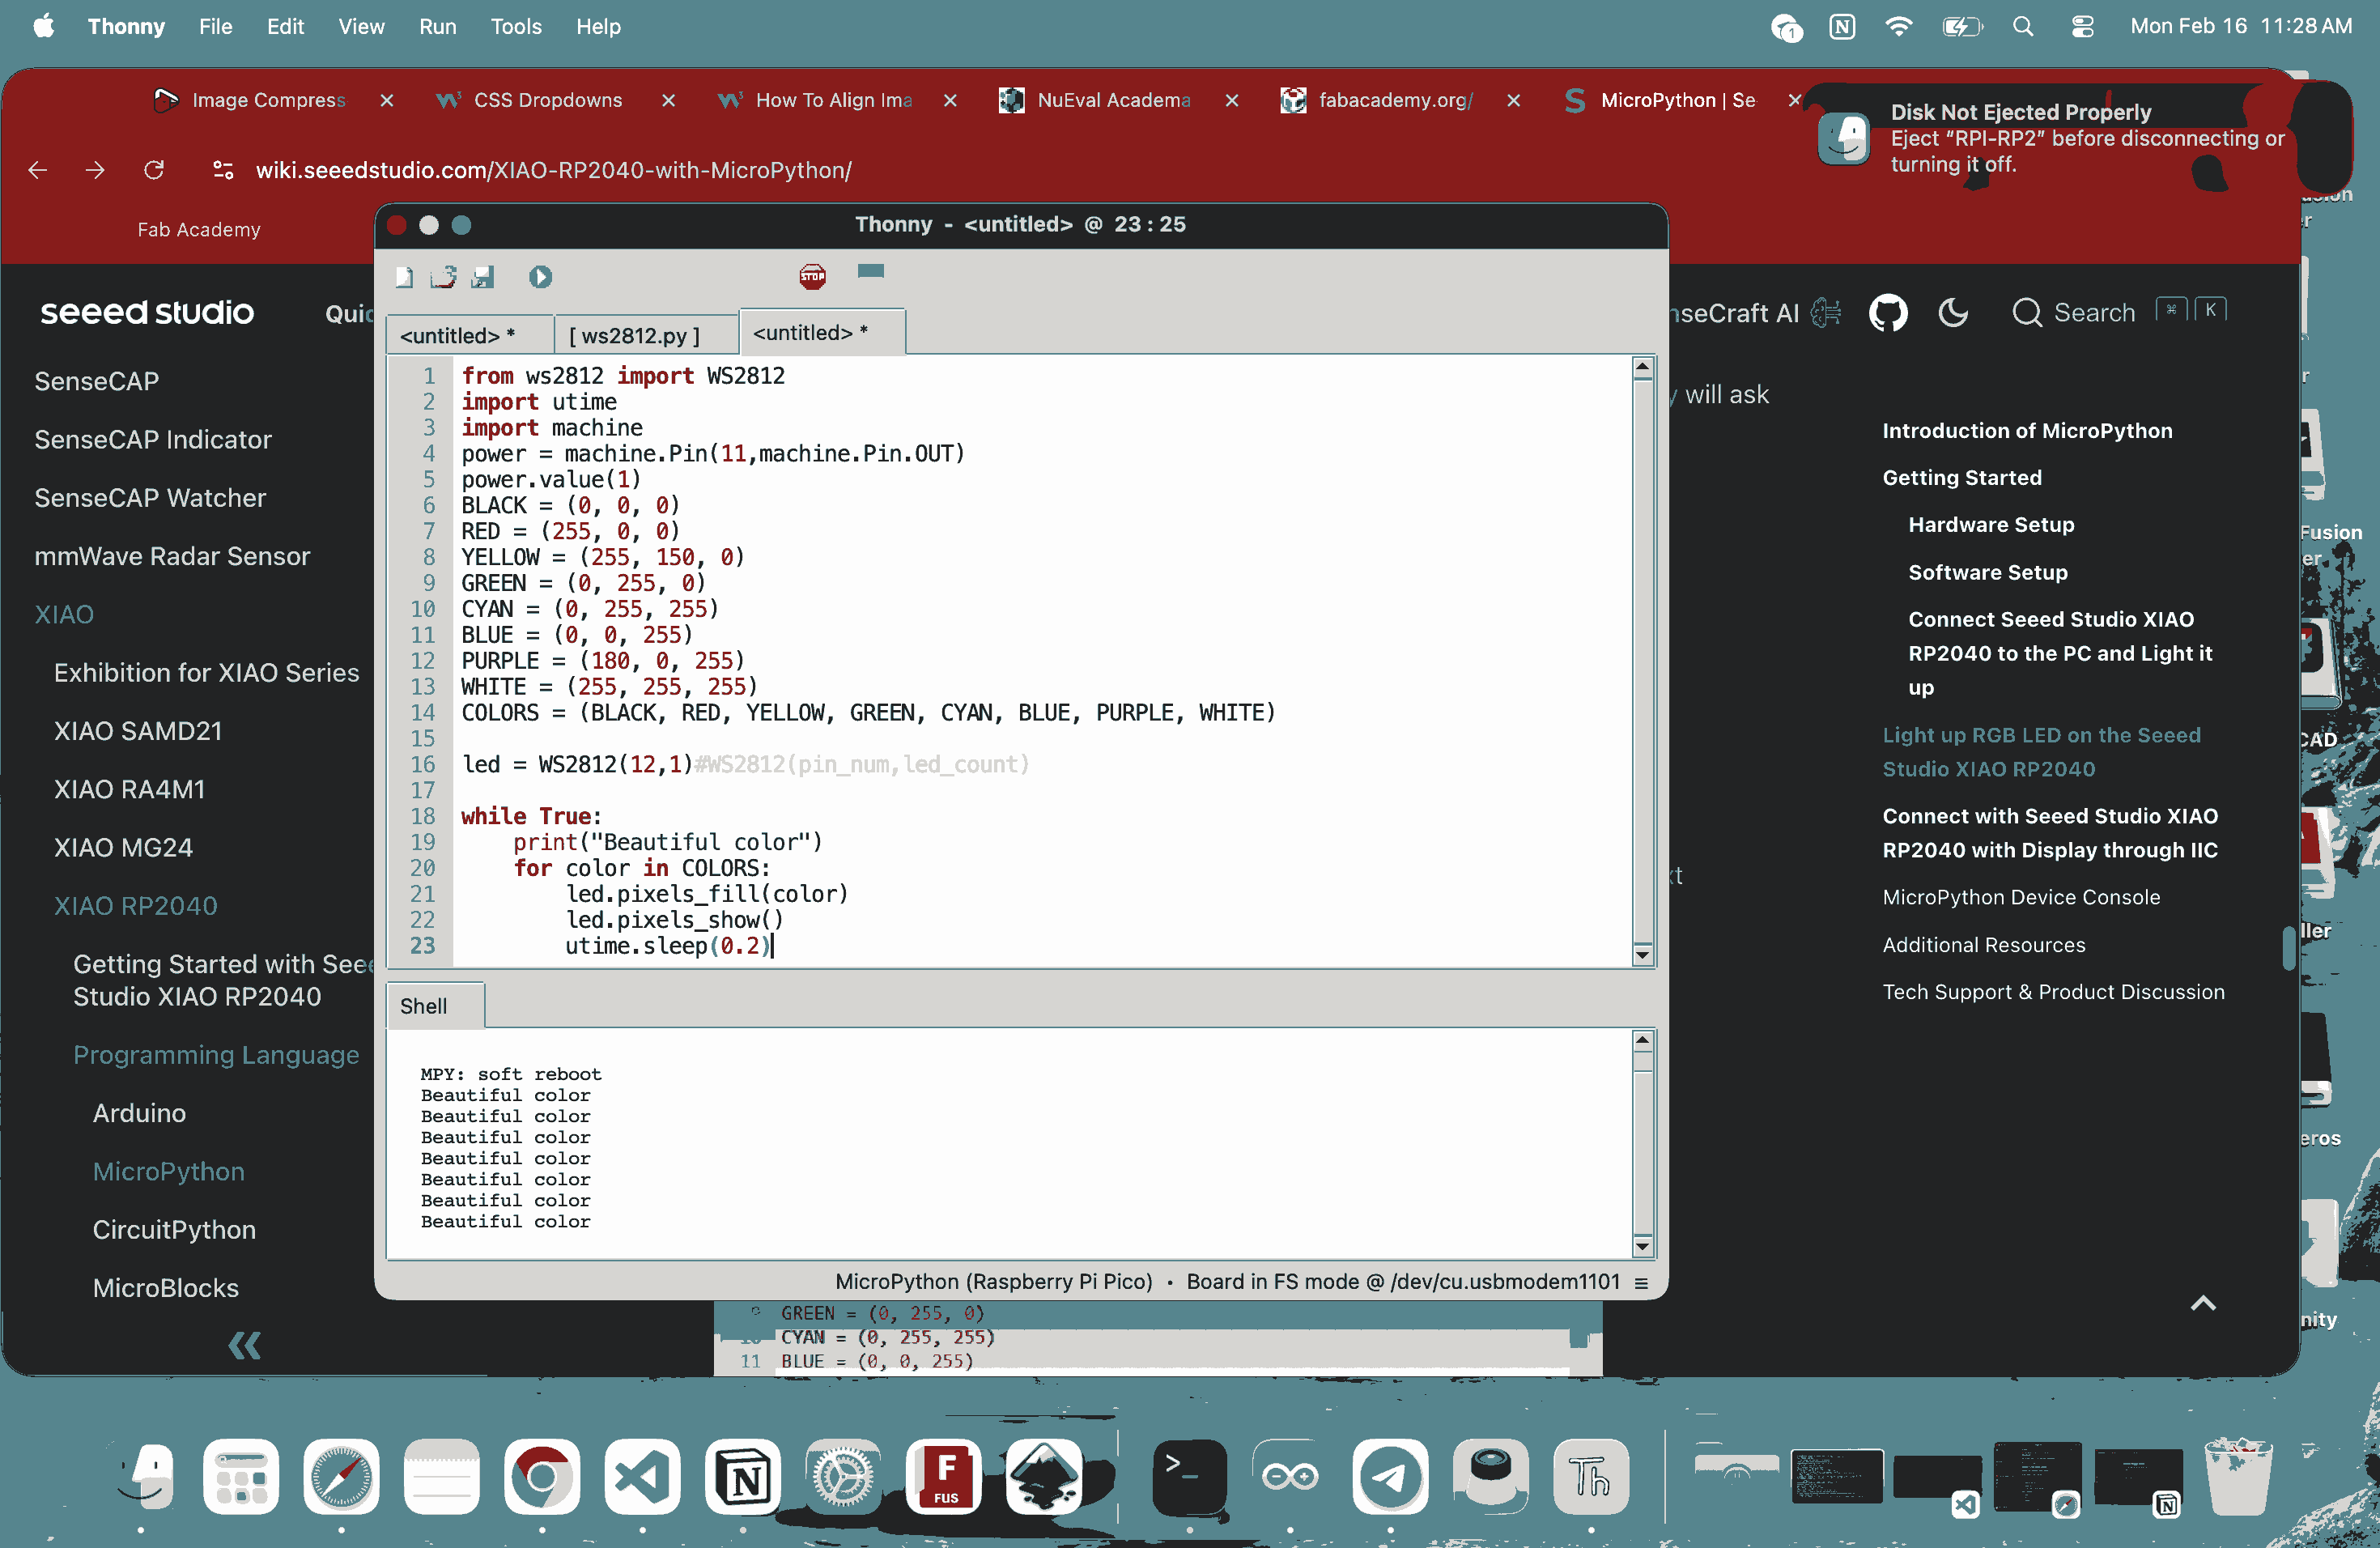Click the Open file icon in Thonny
The height and width of the screenshot is (1548, 2380).
point(443,277)
